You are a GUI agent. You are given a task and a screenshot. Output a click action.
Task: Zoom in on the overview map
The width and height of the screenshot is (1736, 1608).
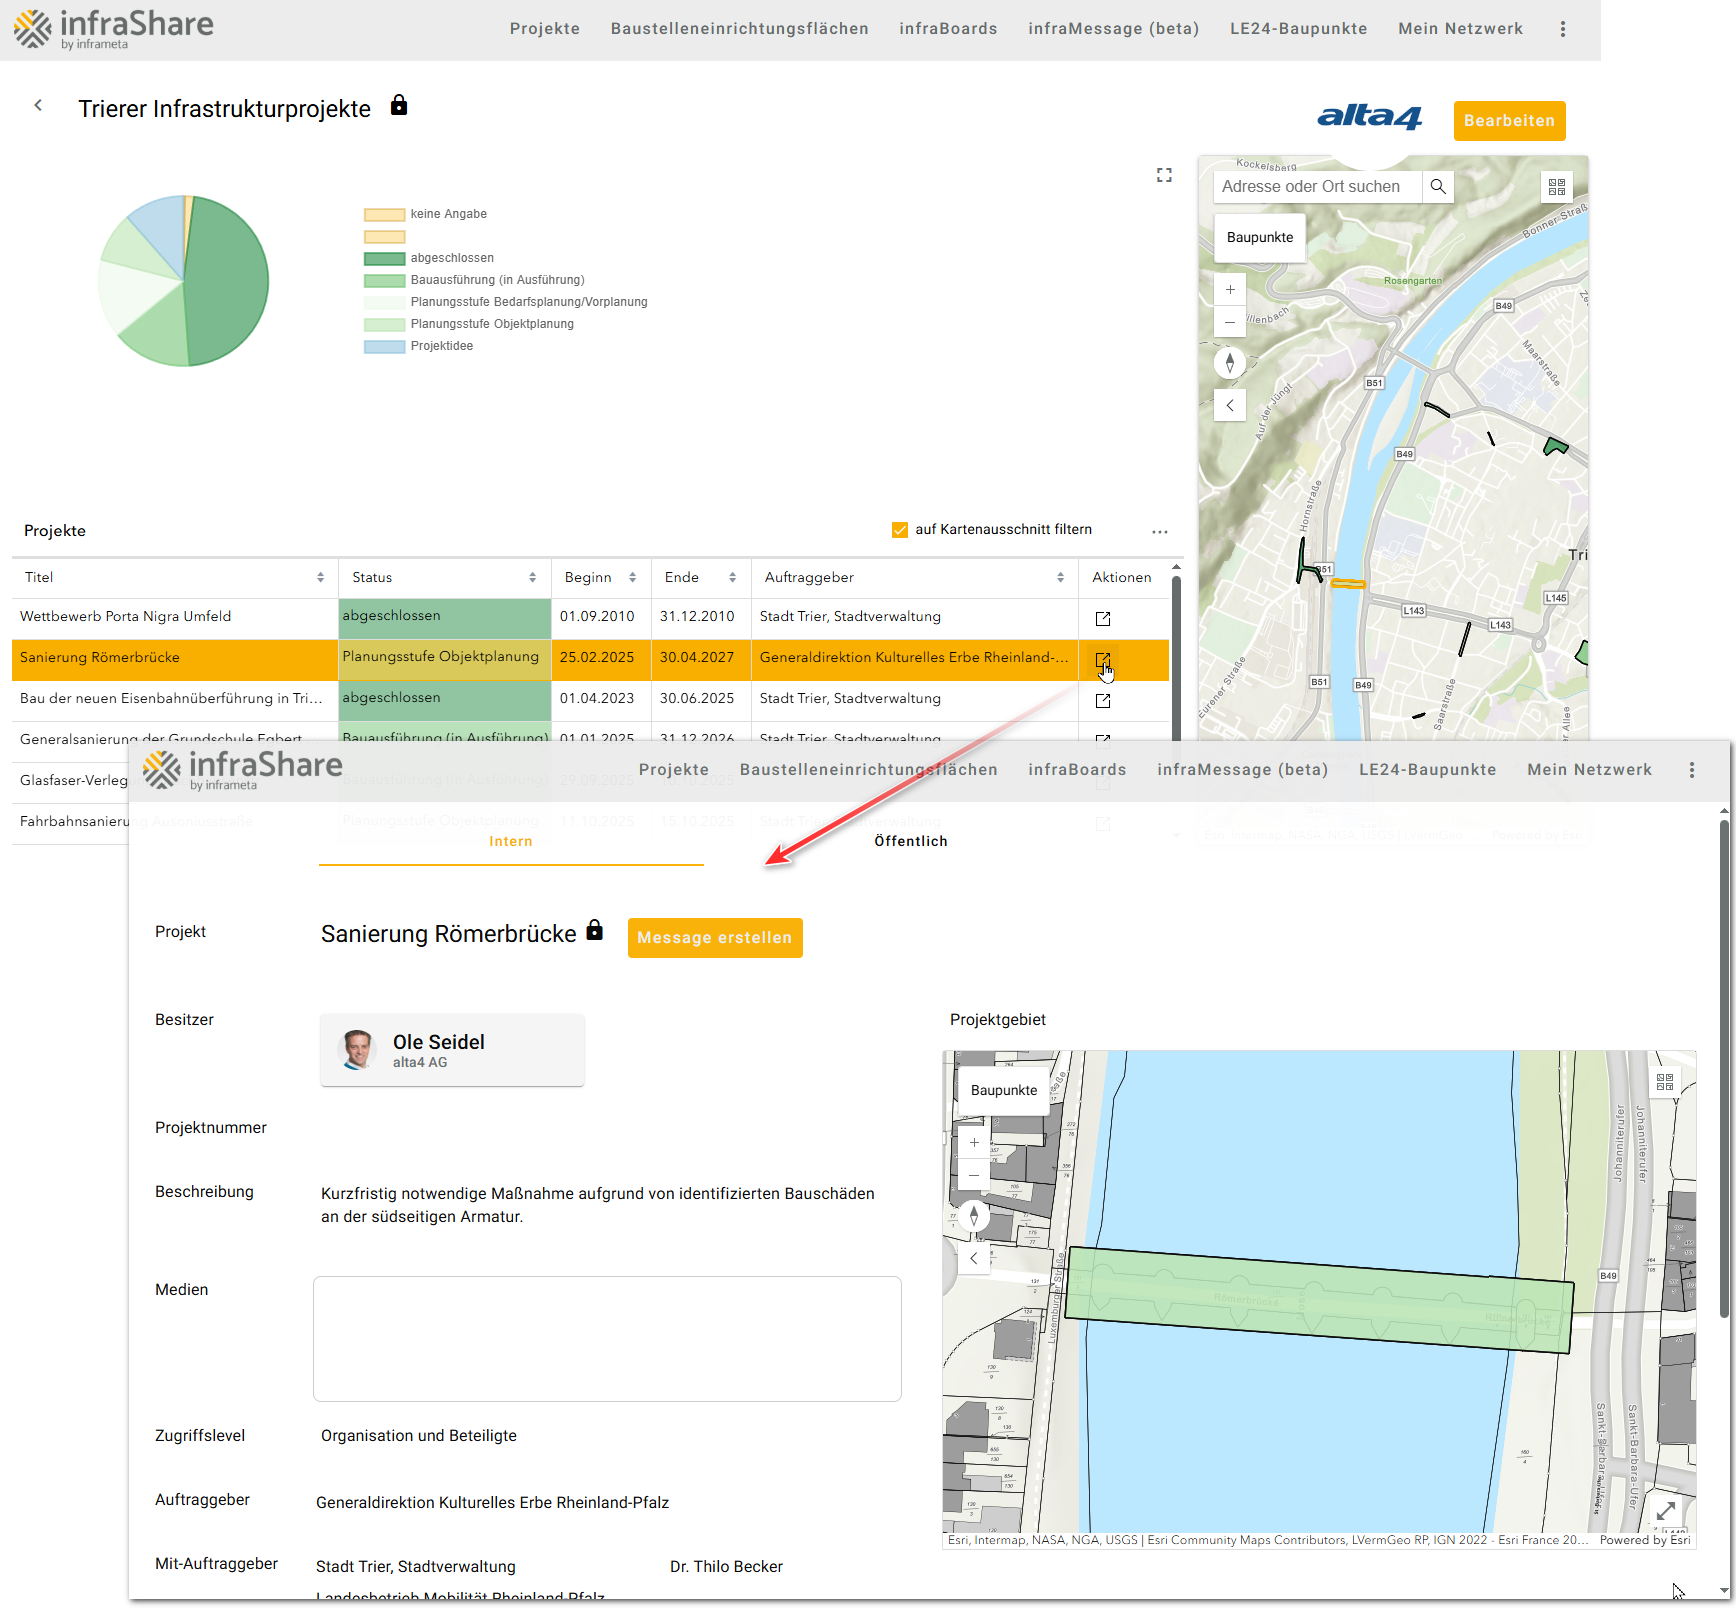1230,290
